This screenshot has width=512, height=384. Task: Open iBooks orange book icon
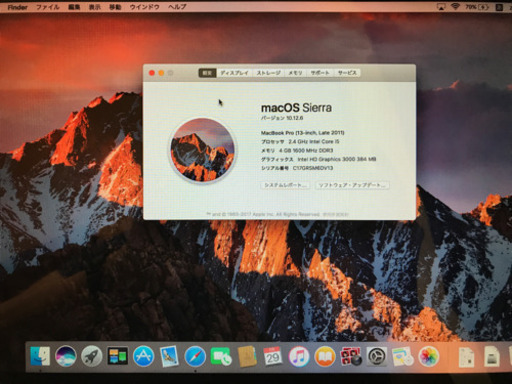pos(325,356)
